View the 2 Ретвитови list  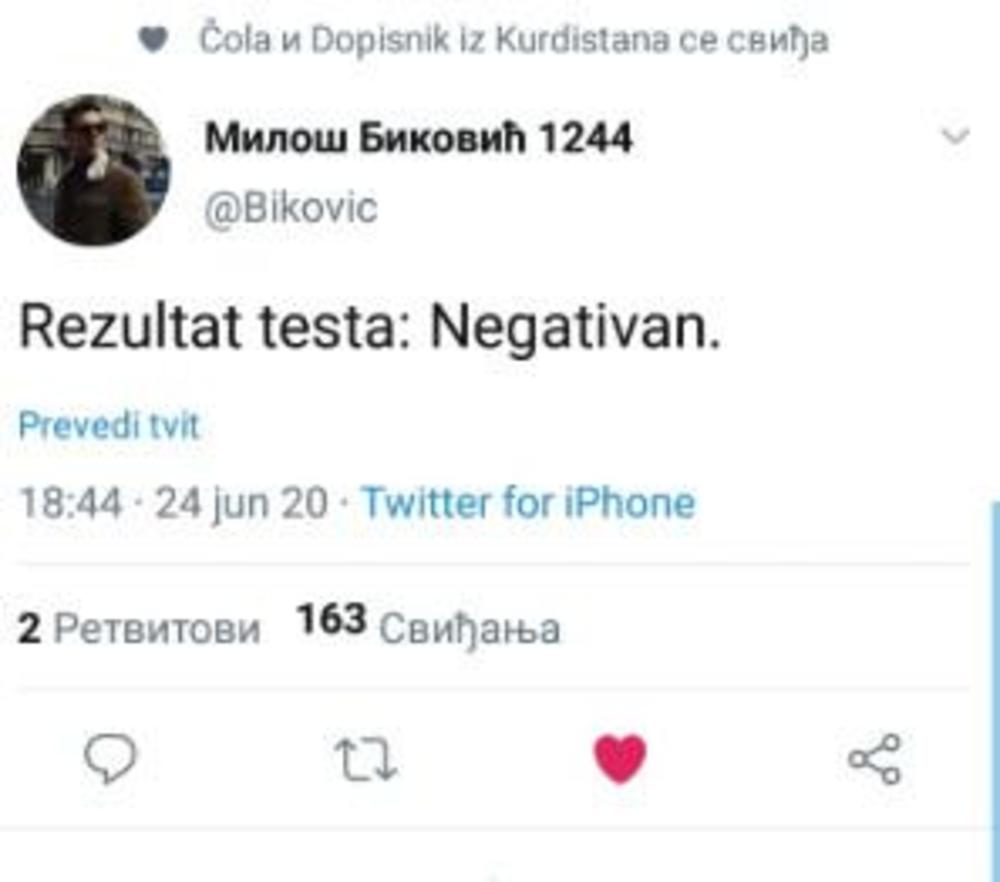[139, 629]
